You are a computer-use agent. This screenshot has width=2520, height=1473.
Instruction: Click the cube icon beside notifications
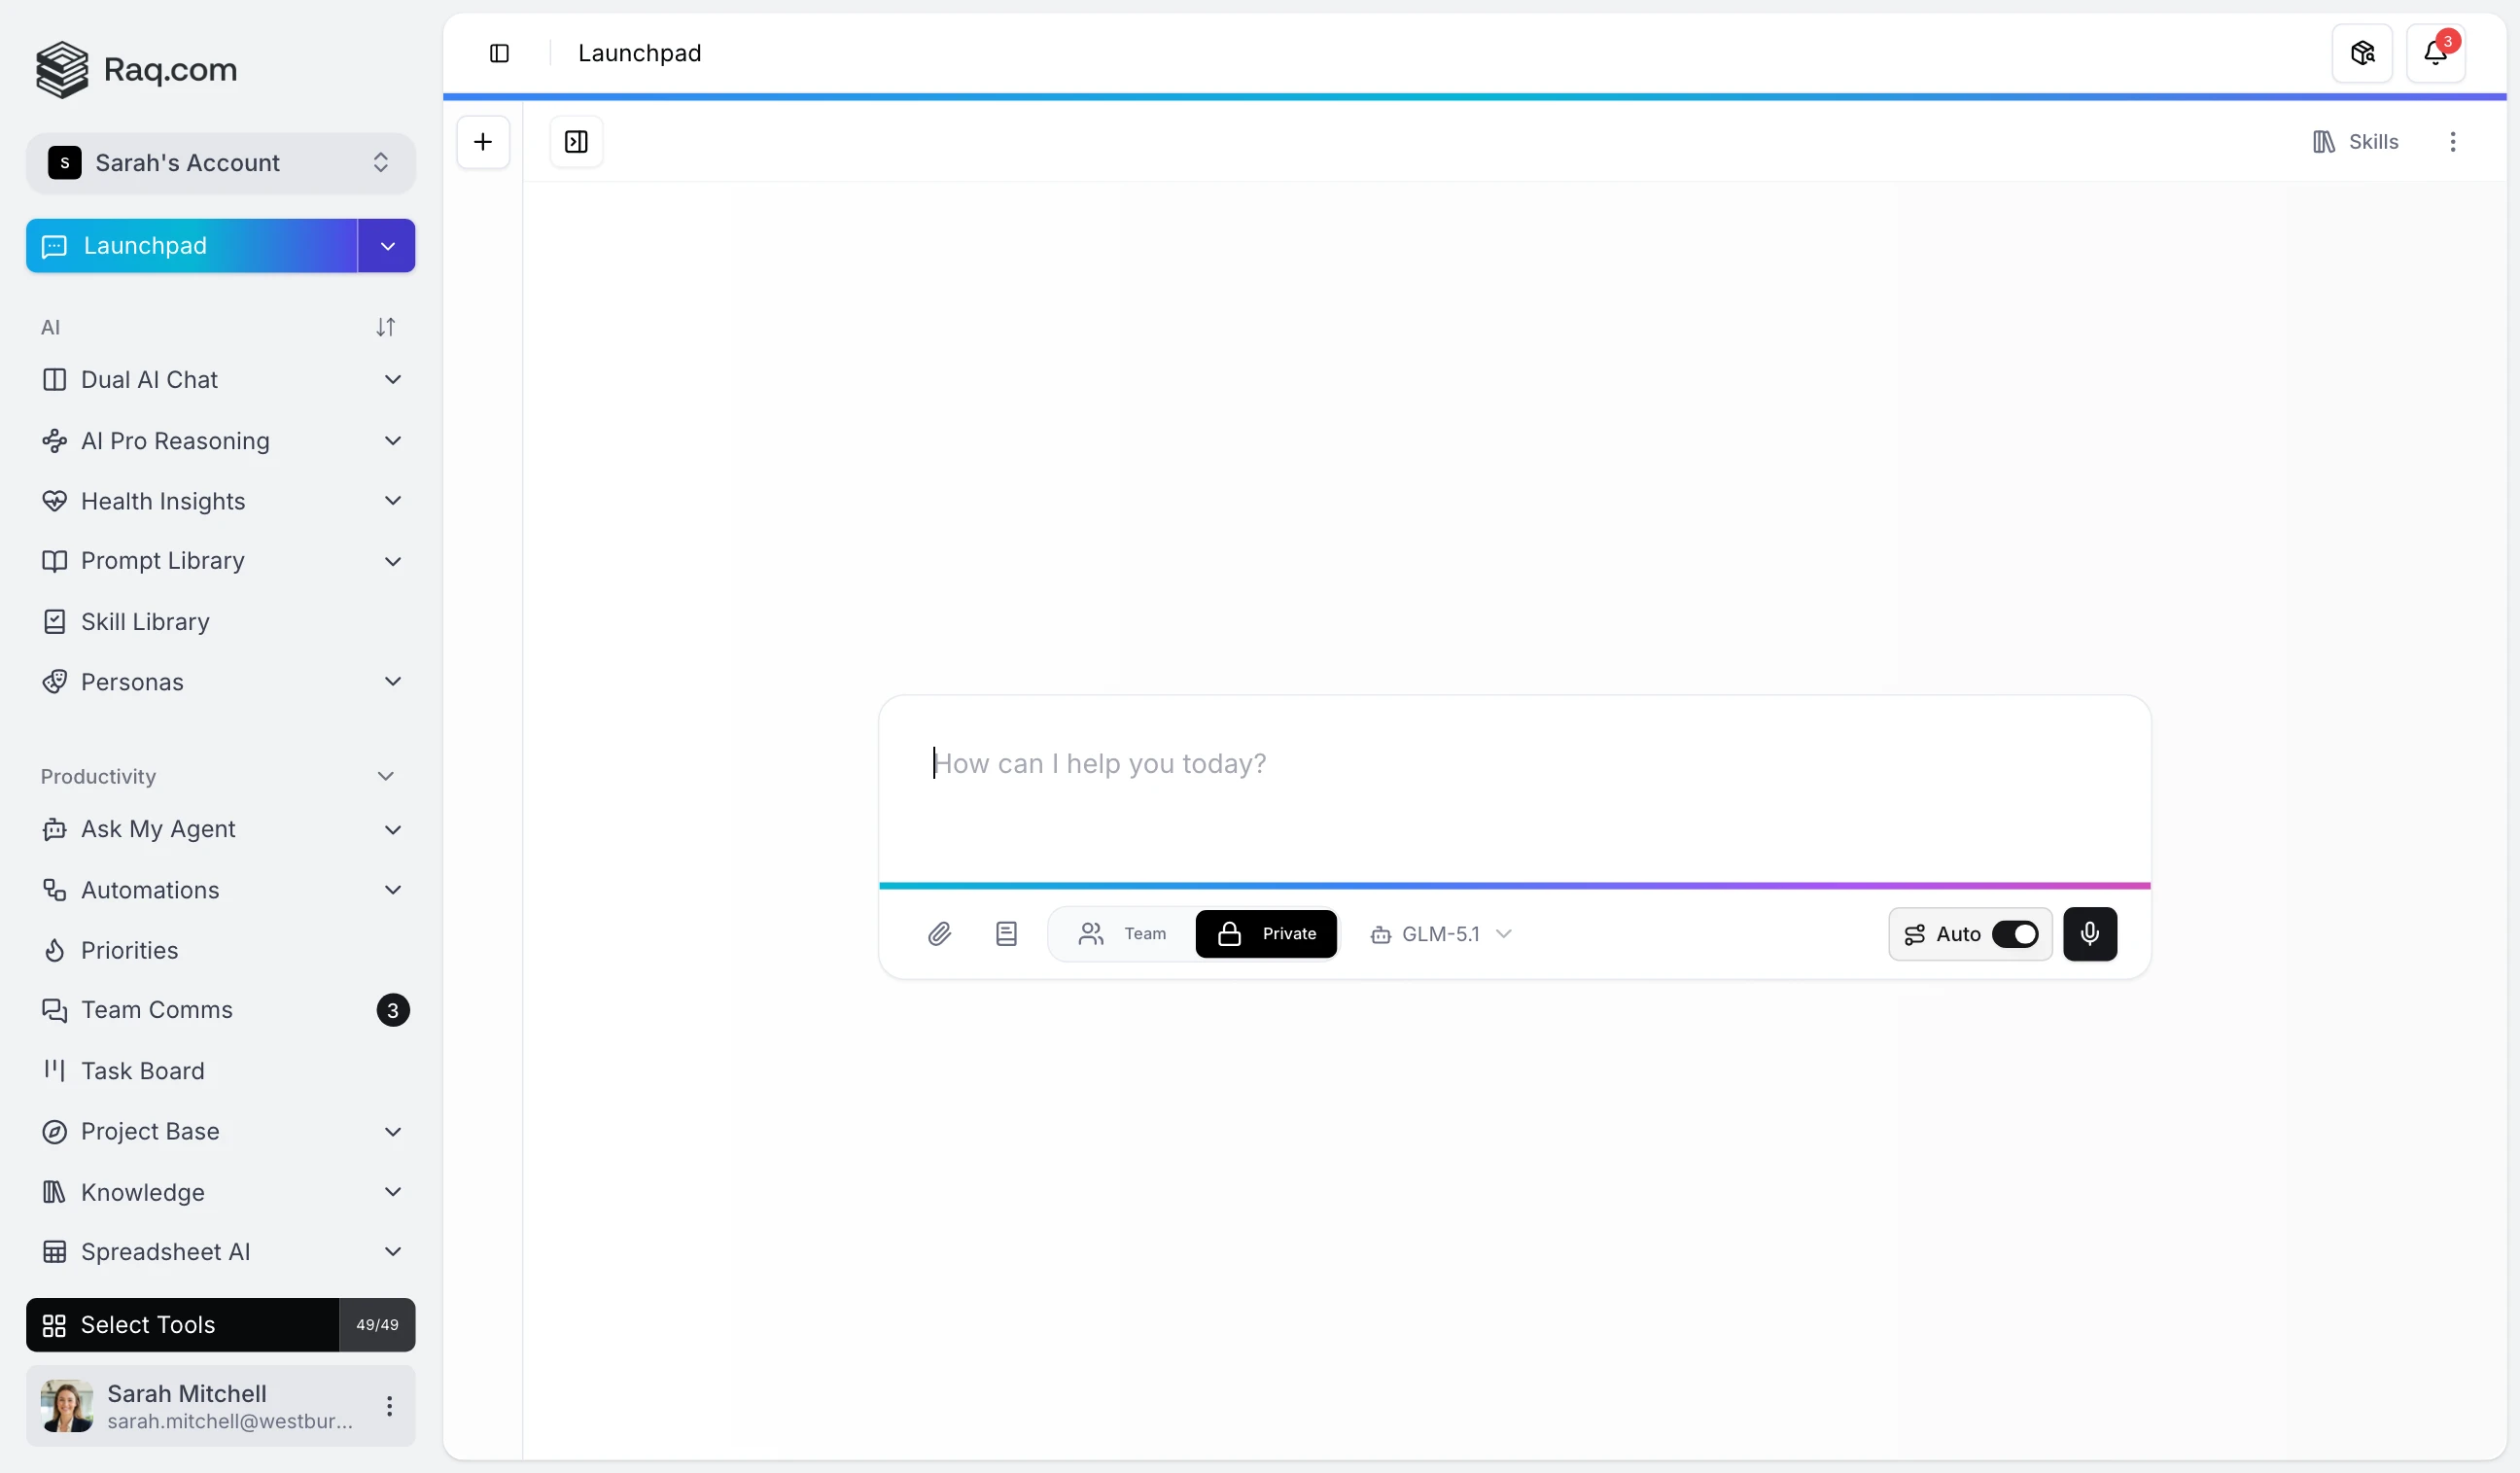tap(2362, 53)
